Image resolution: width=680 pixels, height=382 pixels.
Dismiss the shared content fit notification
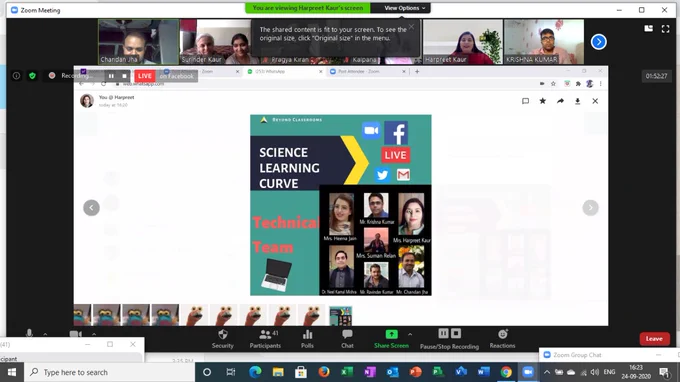click(411, 26)
